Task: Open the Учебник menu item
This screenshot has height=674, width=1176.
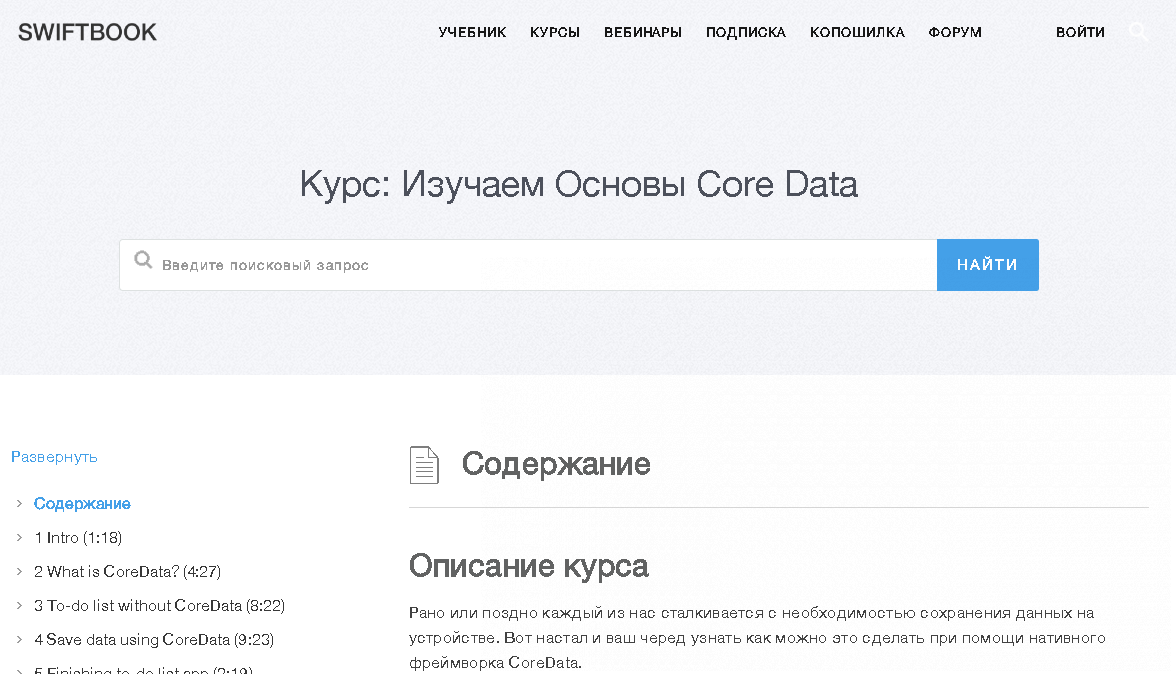Action: click(x=472, y=32)
